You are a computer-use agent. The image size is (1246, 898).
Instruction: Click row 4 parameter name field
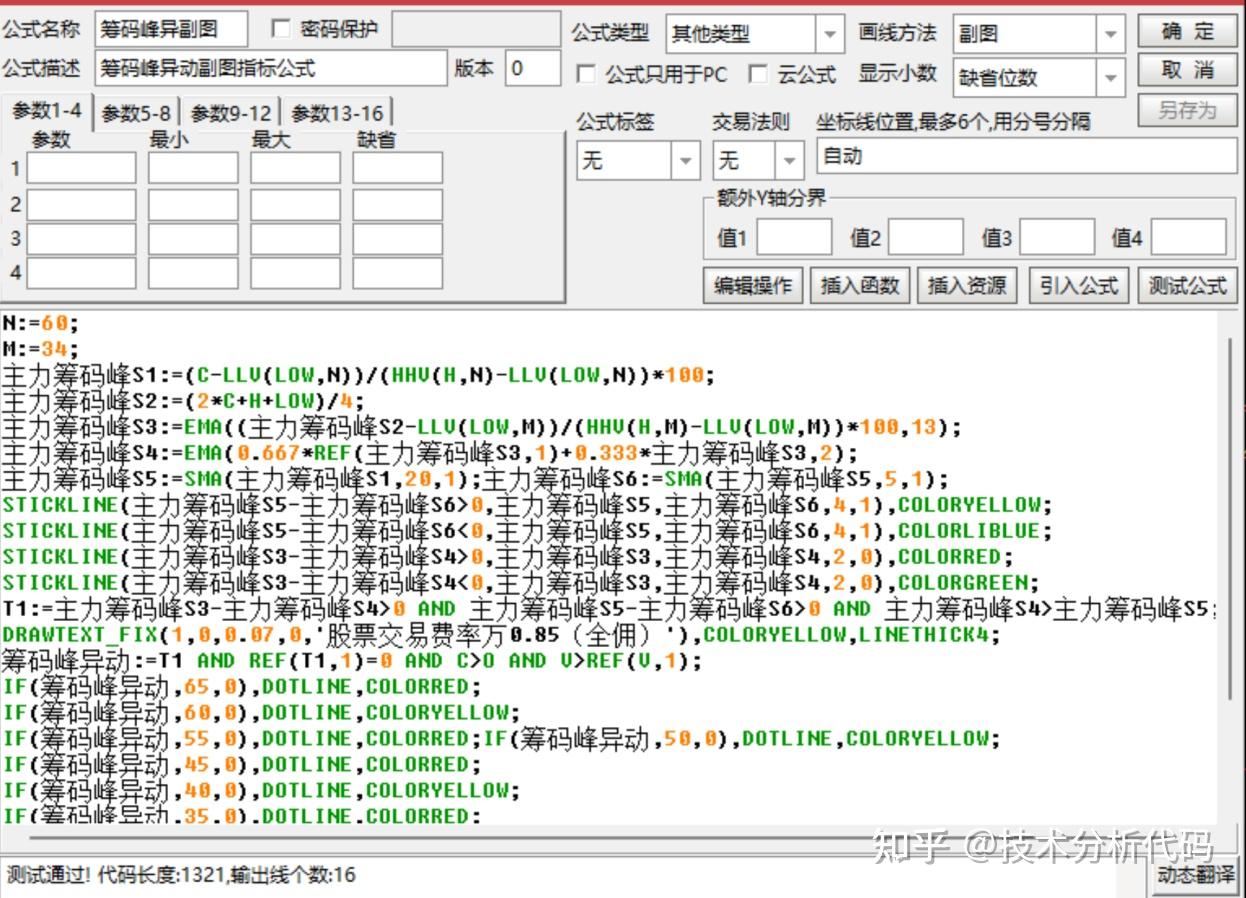(81, 272)
